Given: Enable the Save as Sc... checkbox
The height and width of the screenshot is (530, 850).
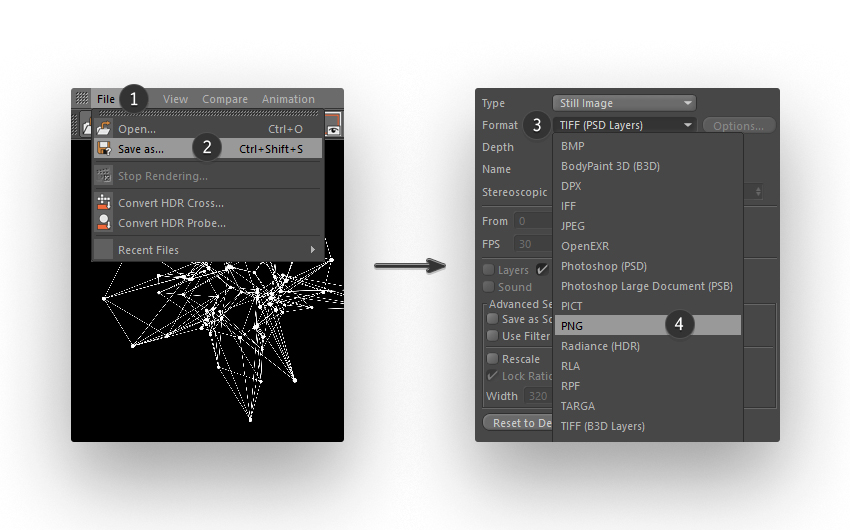Looking at the screenshot, I should point(493,319).
